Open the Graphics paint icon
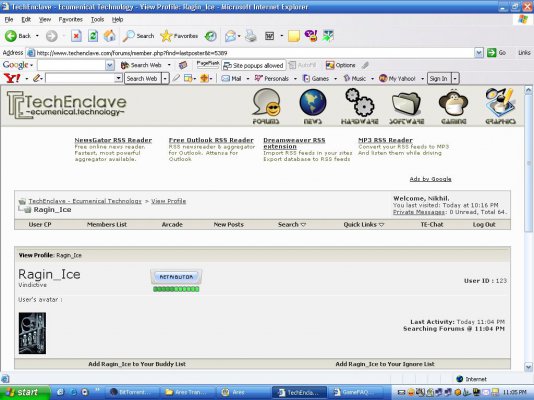The image size is (534, 400). point(500,106)
